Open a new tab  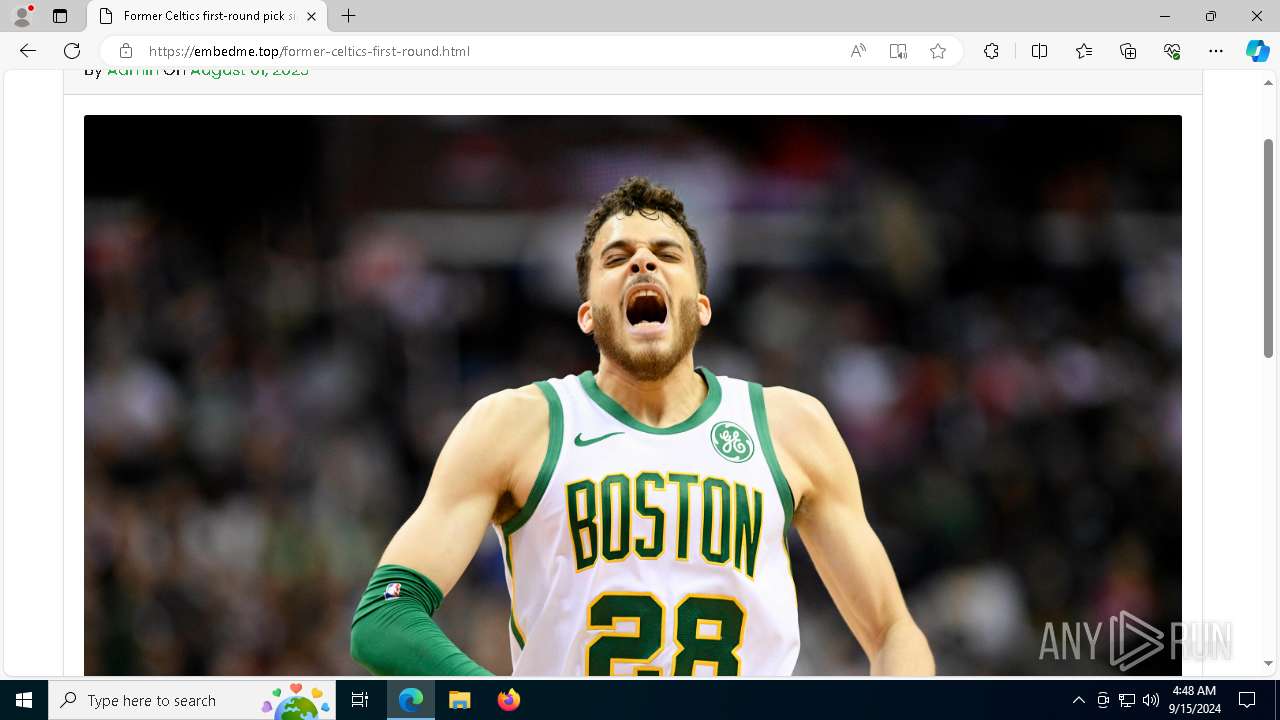348,16
